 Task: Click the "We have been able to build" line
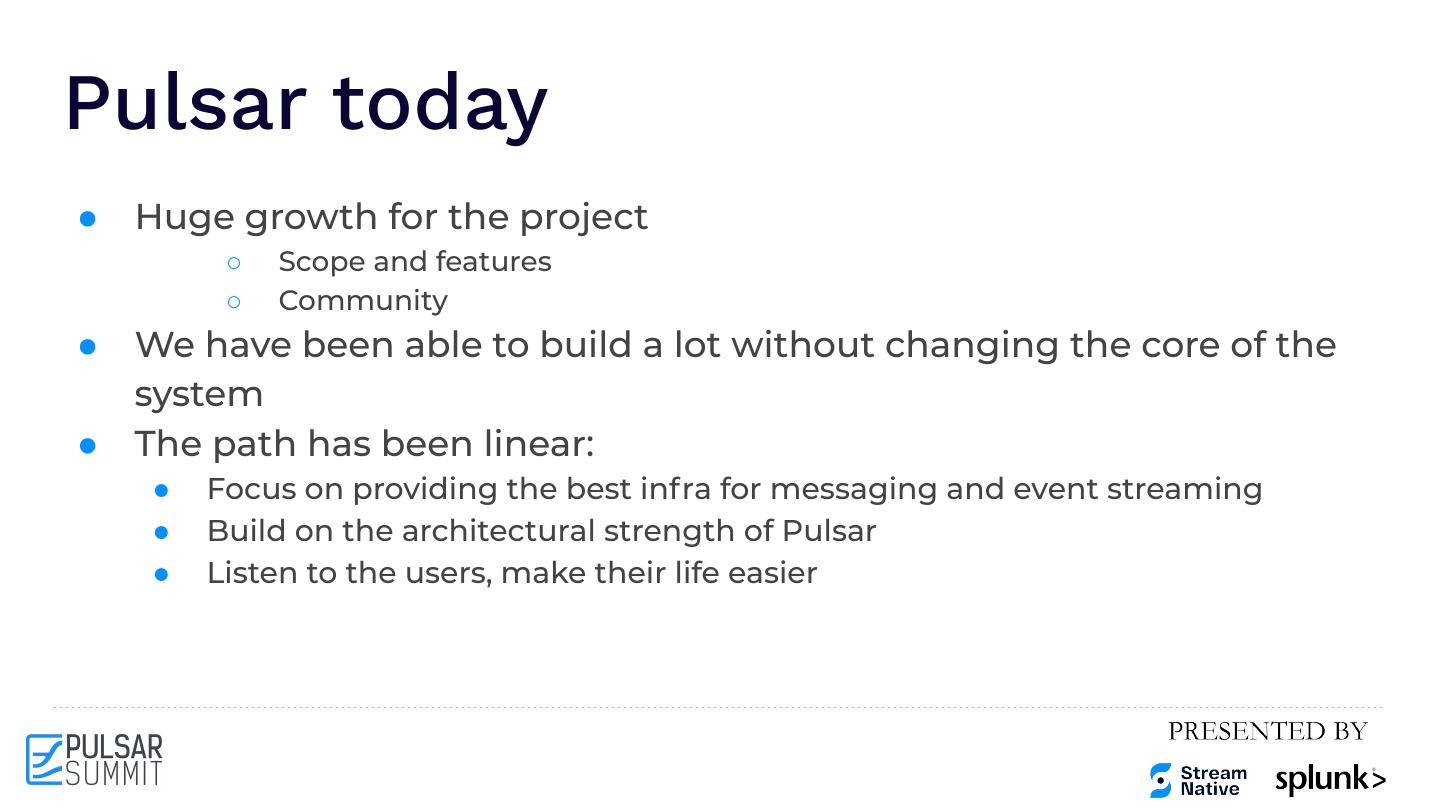pyautogui.click(x=735, y=345)
